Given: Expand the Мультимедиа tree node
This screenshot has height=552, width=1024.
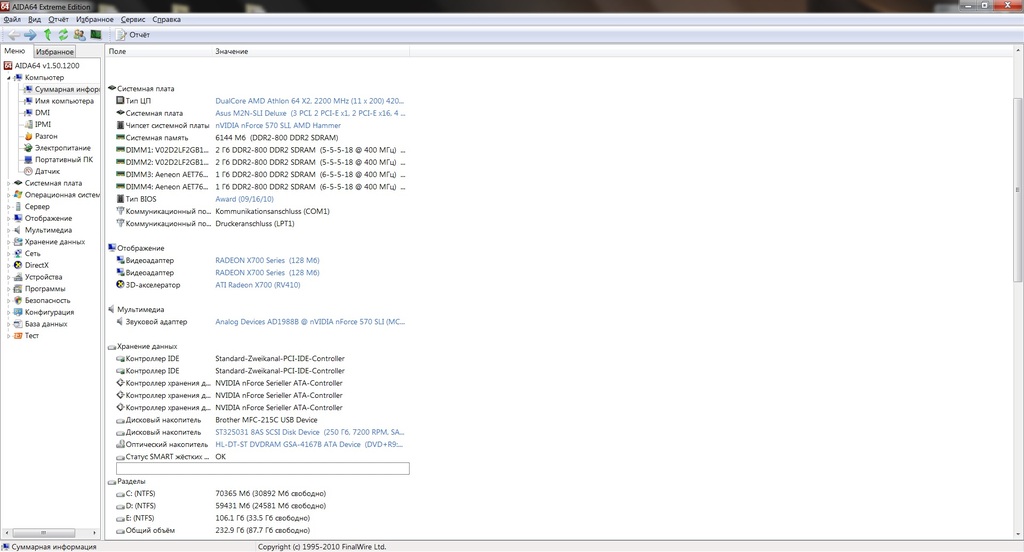Looking at the screenshot, I should pos(8,231).
